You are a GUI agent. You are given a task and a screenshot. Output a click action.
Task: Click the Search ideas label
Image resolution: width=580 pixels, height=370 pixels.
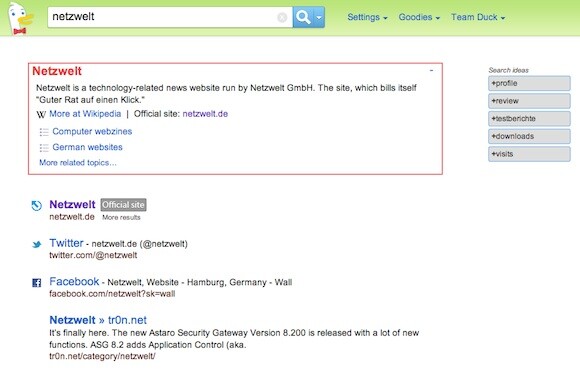pyautogui.click(x=509, y=70)
